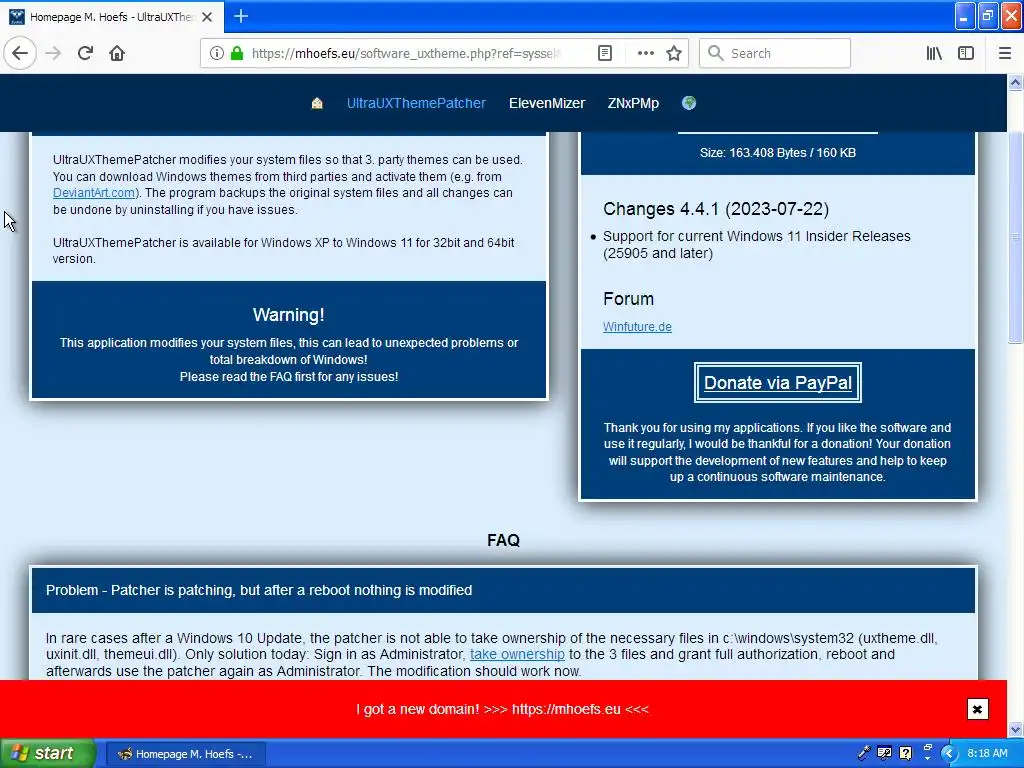Open the Windows start menu

pos(48,753)
